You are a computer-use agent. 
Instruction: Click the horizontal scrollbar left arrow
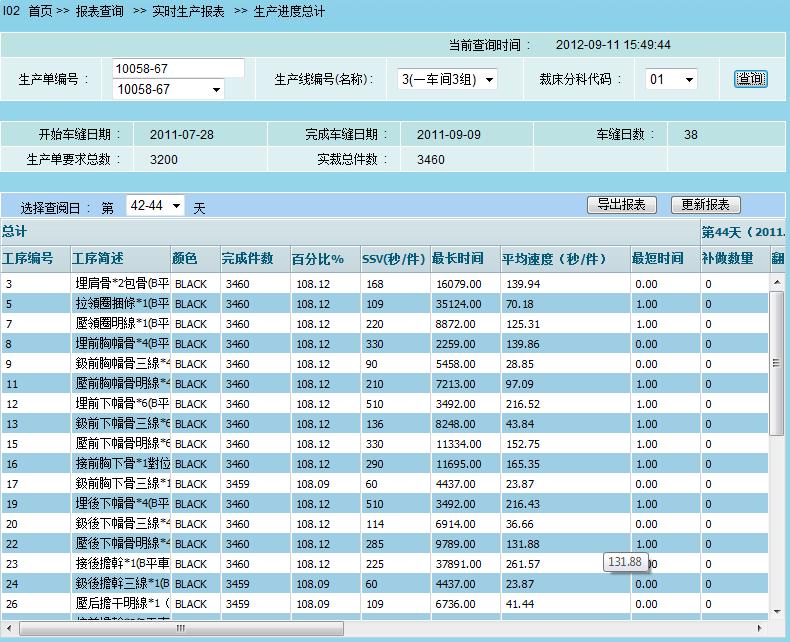point(8,629)
